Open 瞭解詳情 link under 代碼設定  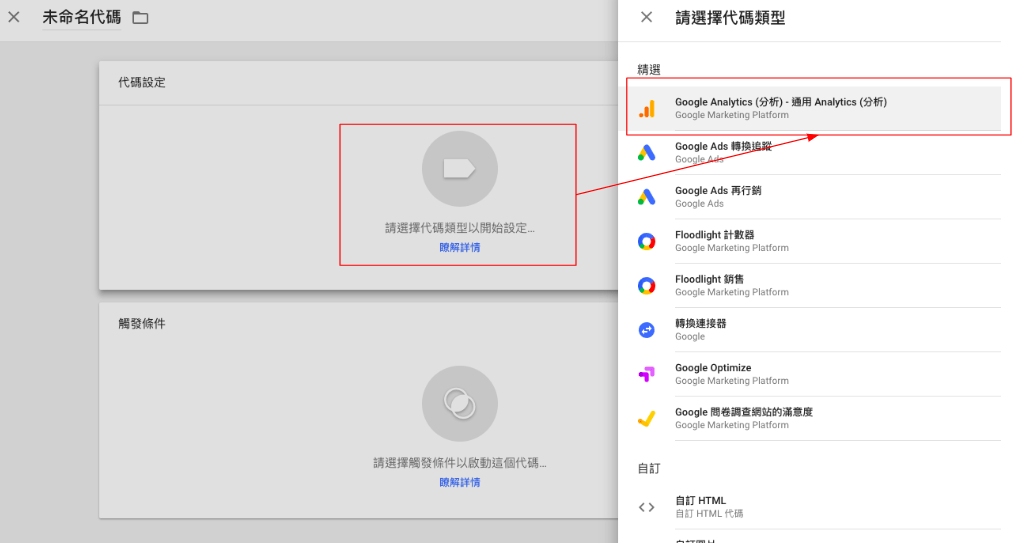pyautogui.click(x=459, y=248)
